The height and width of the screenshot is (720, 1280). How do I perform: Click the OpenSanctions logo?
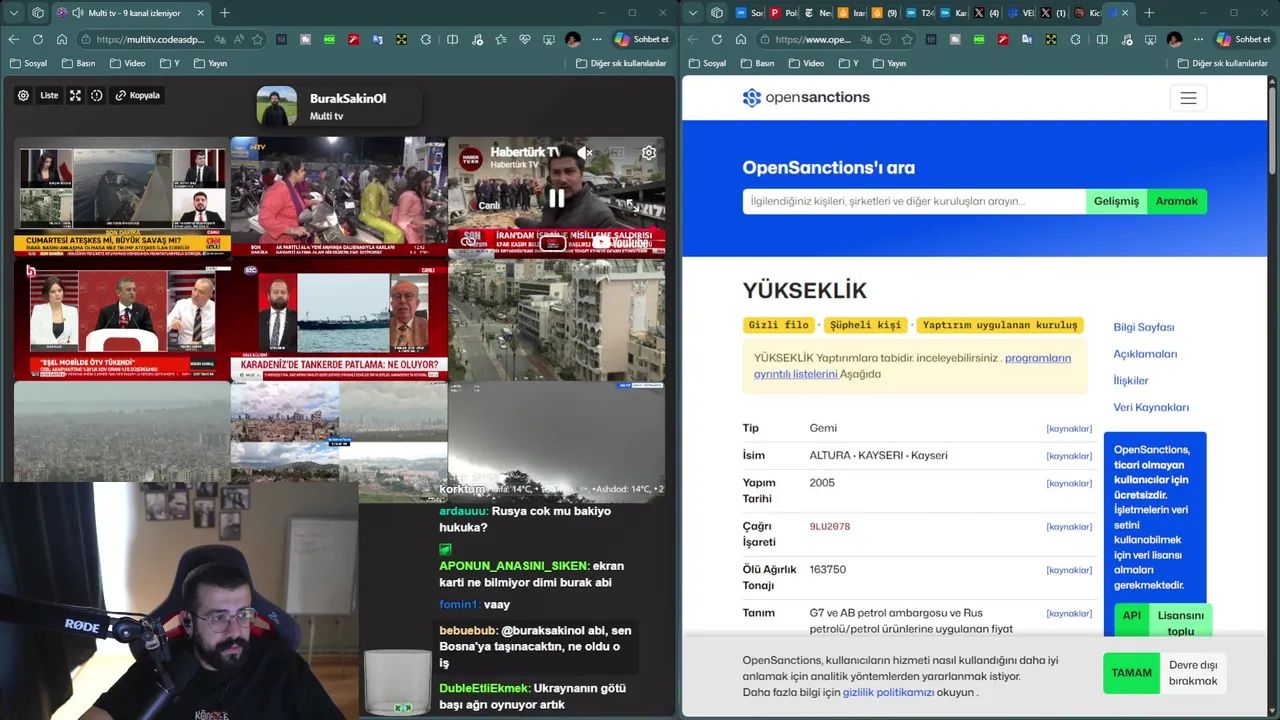[x=806, y=97]
